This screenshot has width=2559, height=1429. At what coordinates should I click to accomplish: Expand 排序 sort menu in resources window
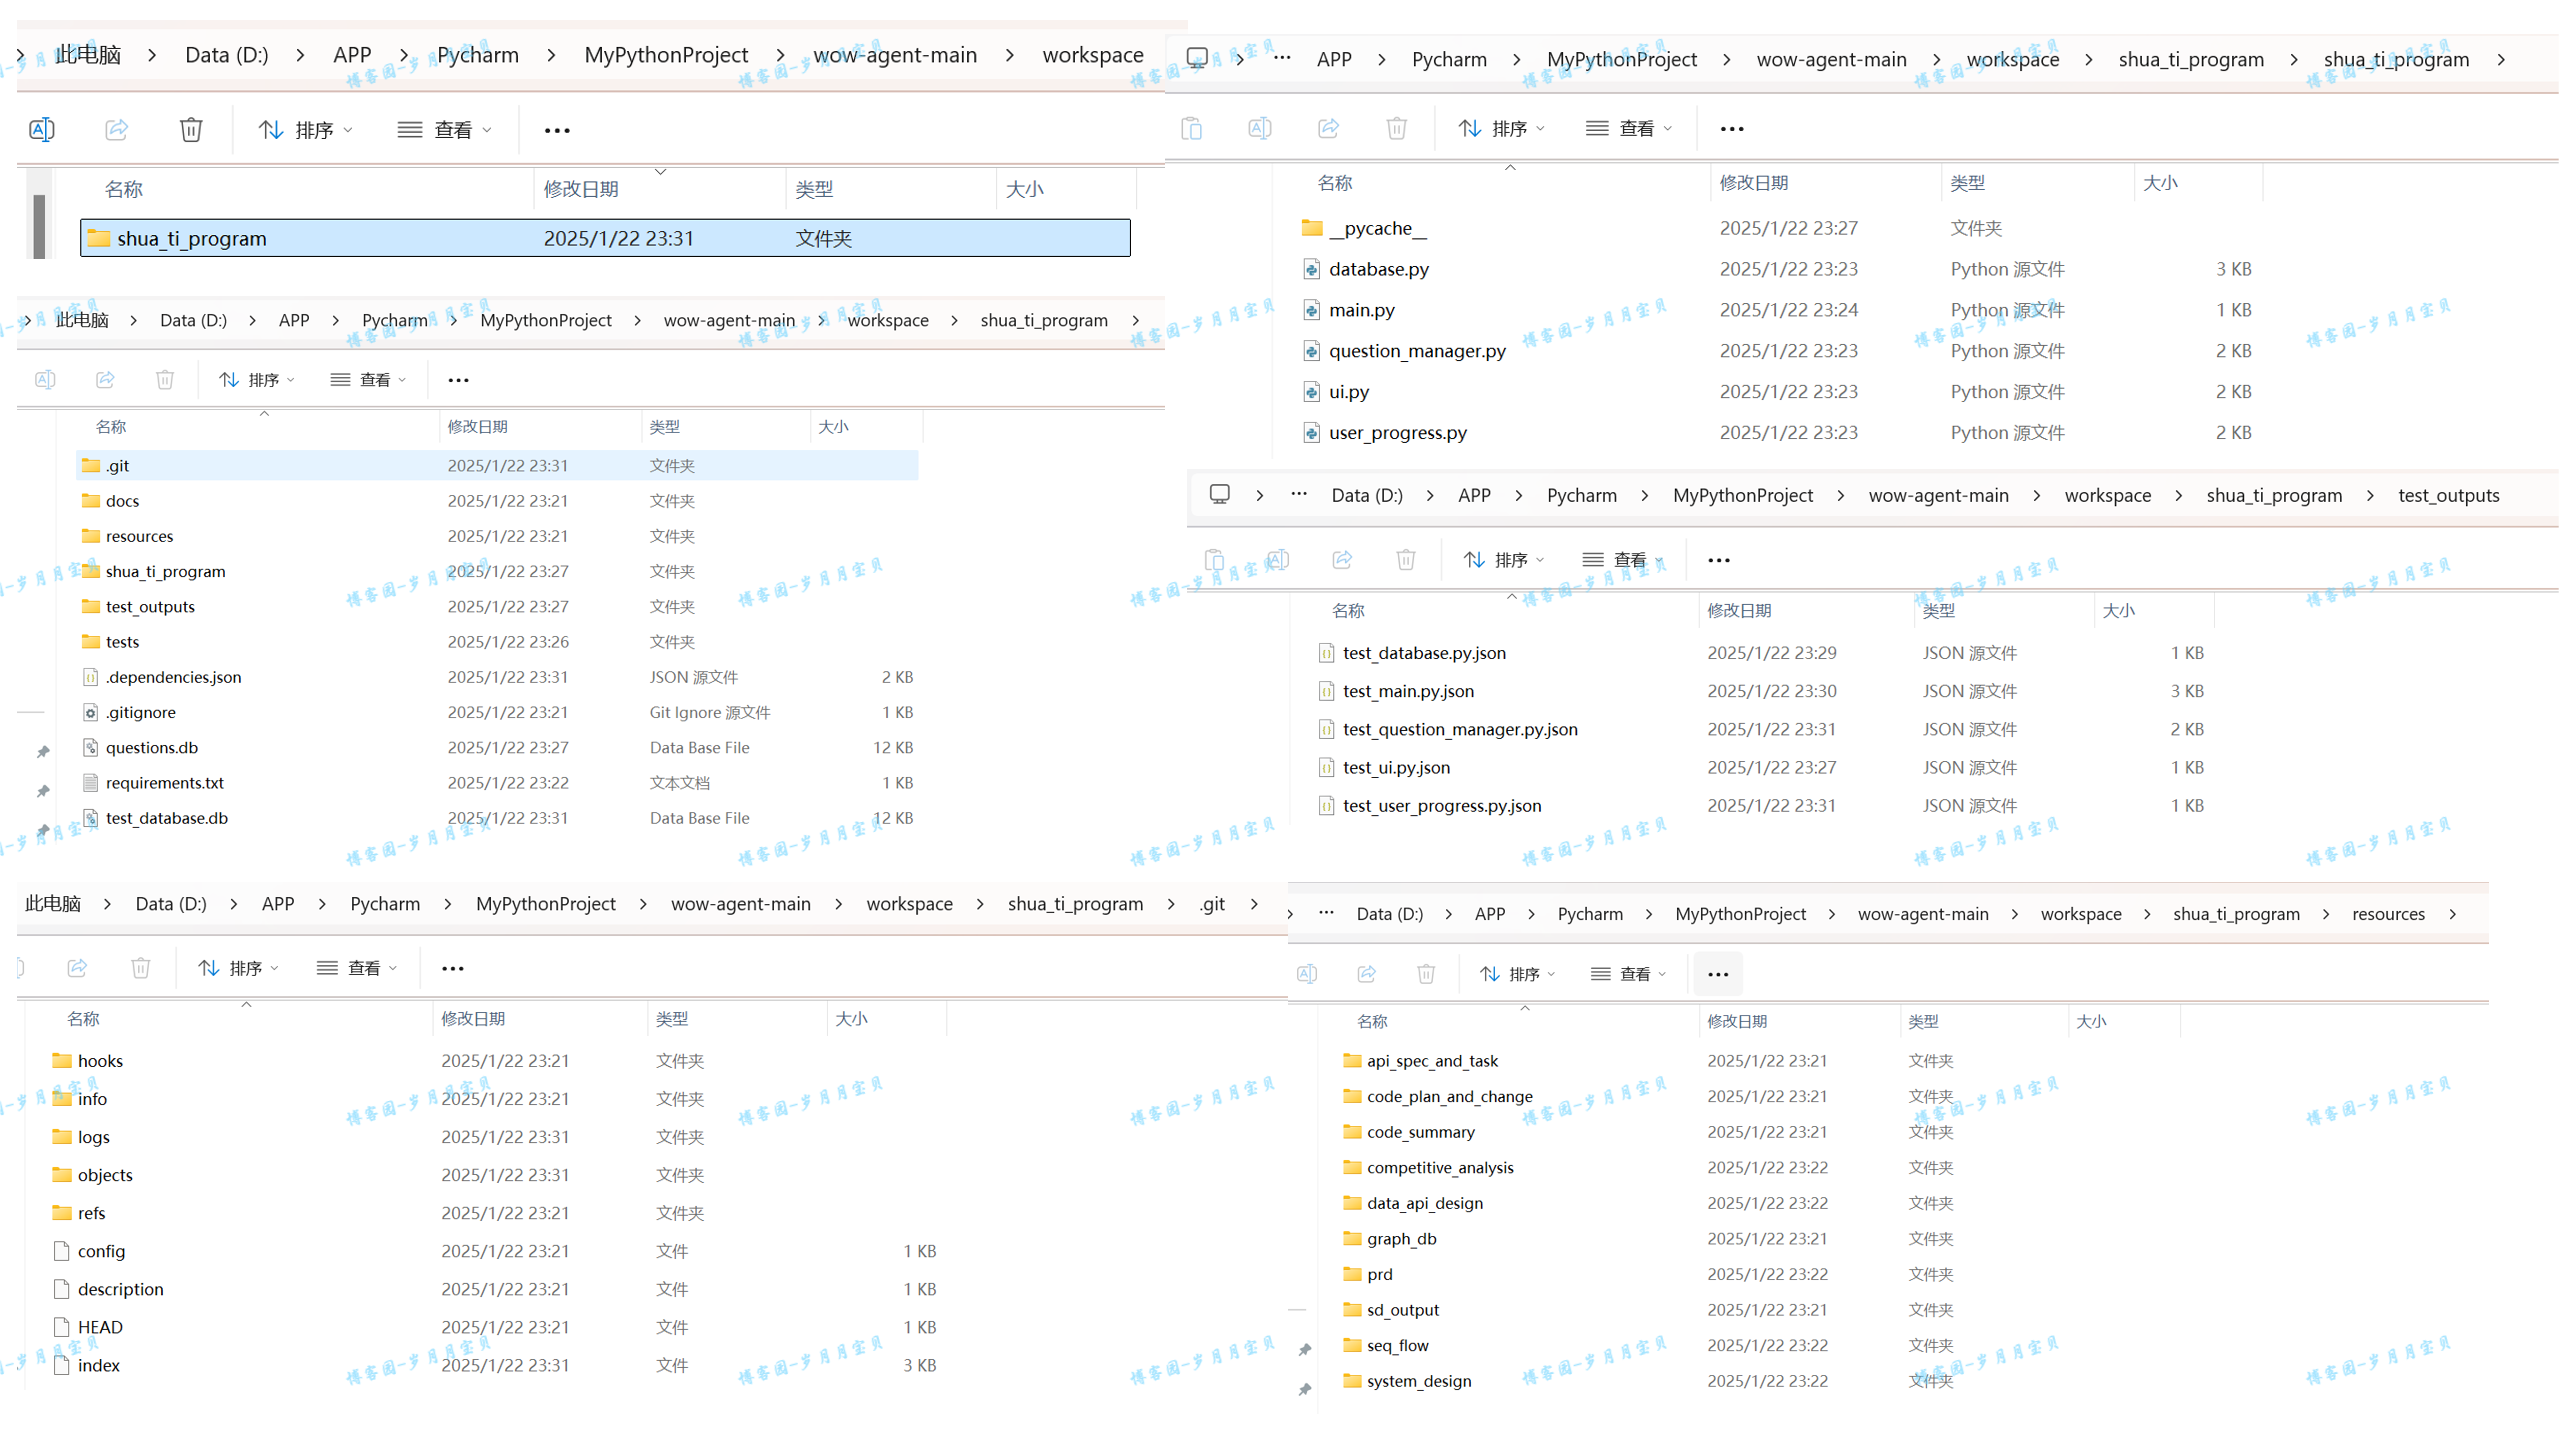[1517, 974]
